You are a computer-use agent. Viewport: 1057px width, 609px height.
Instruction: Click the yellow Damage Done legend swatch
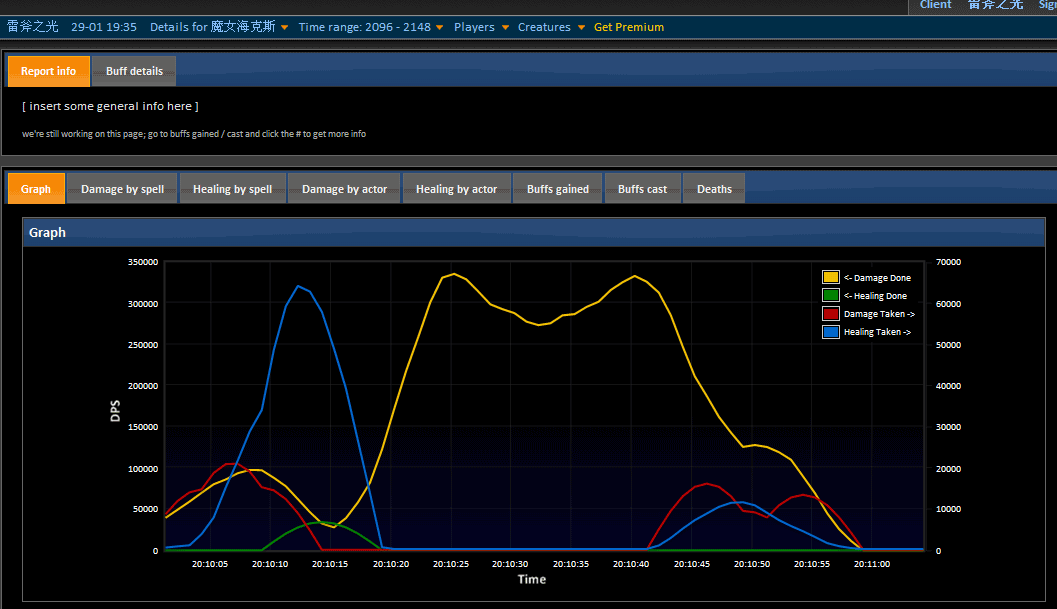tap(830, 277)
